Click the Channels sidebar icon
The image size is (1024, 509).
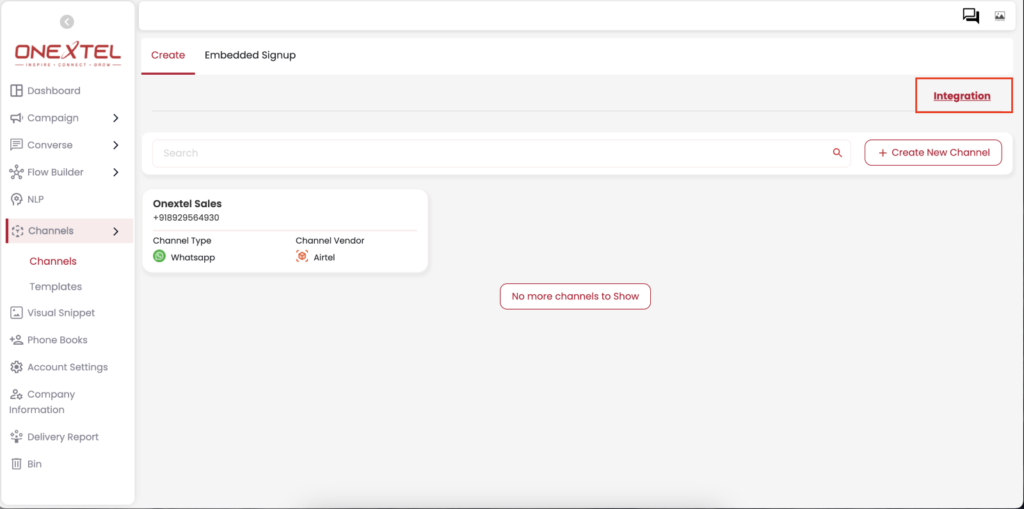(18, 231)
